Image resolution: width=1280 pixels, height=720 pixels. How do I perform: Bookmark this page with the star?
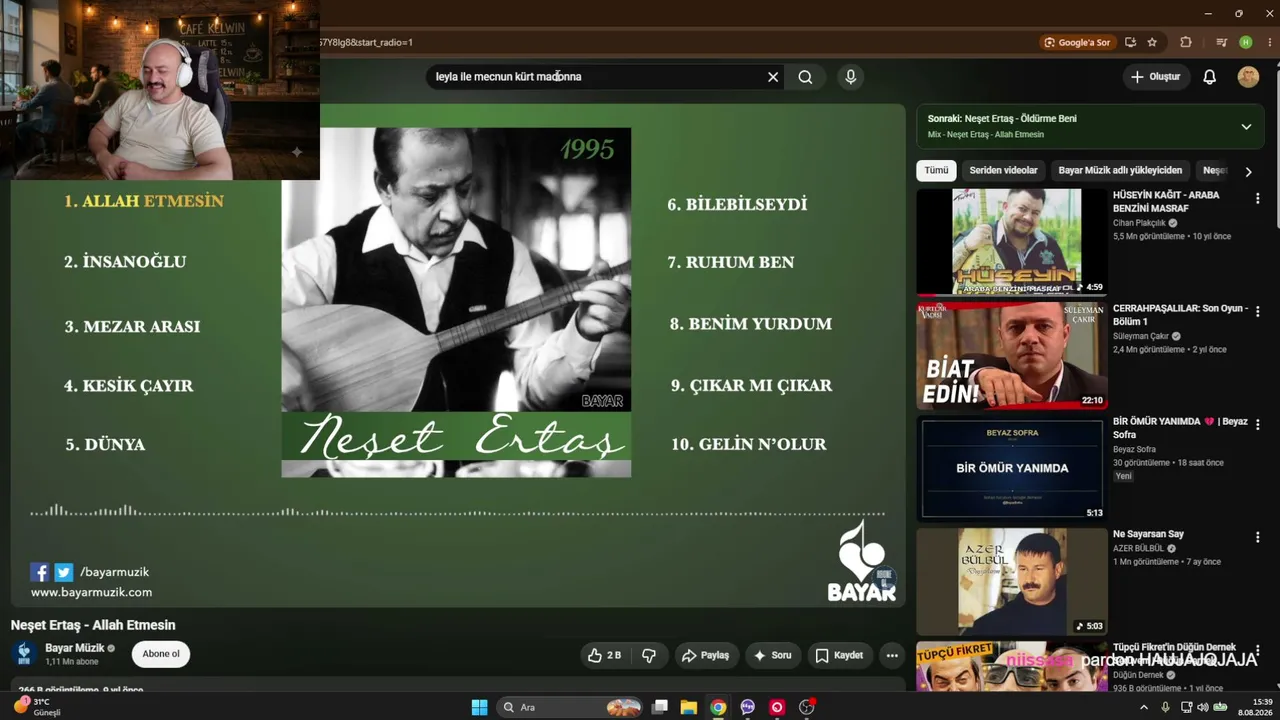coord(1152,43)
